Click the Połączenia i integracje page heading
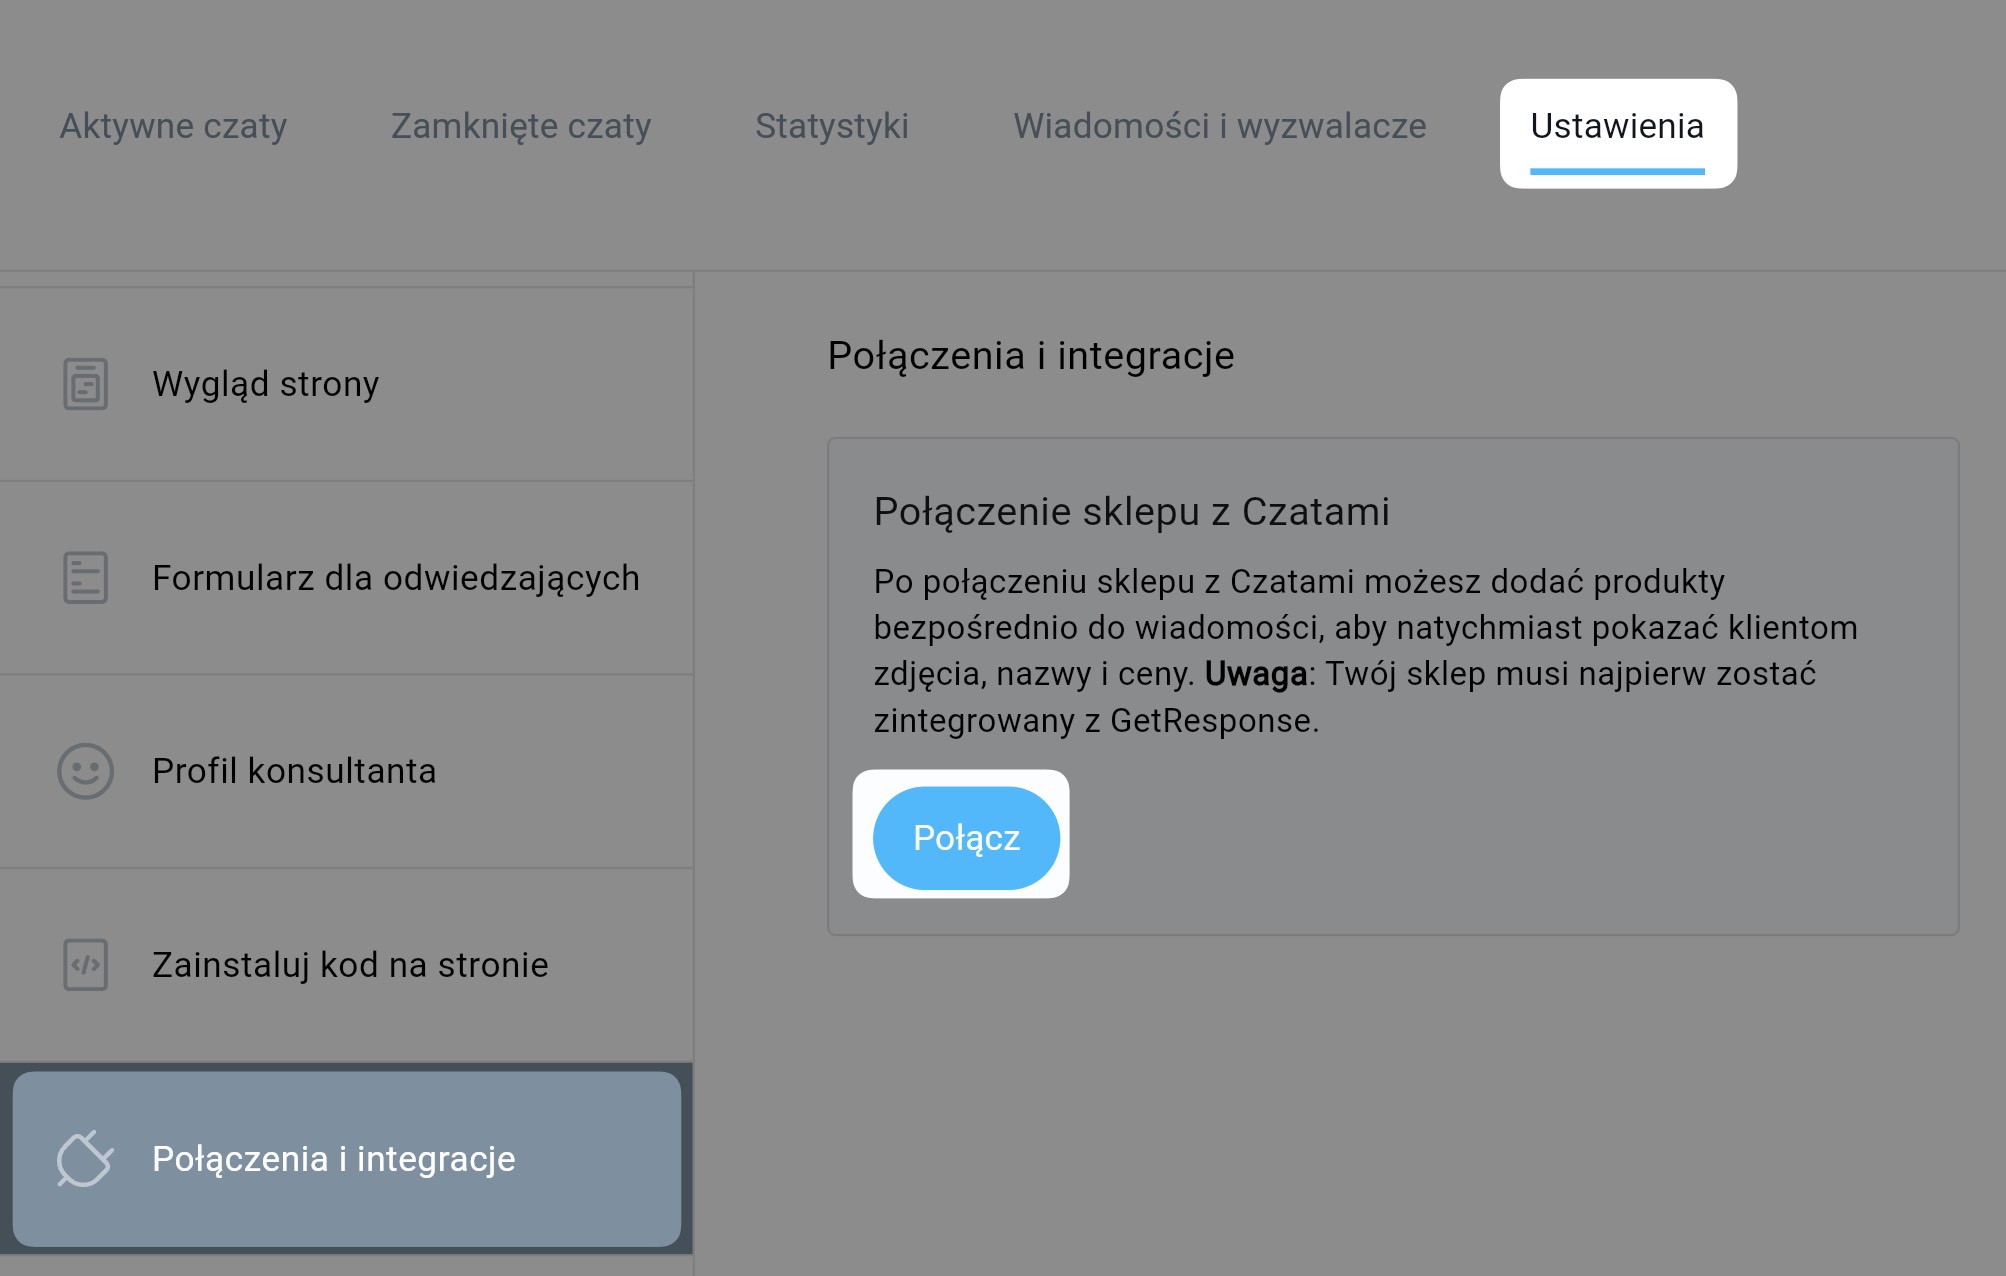The height and width of the screenshot is (1276, 2006). tap(1031, 354)
